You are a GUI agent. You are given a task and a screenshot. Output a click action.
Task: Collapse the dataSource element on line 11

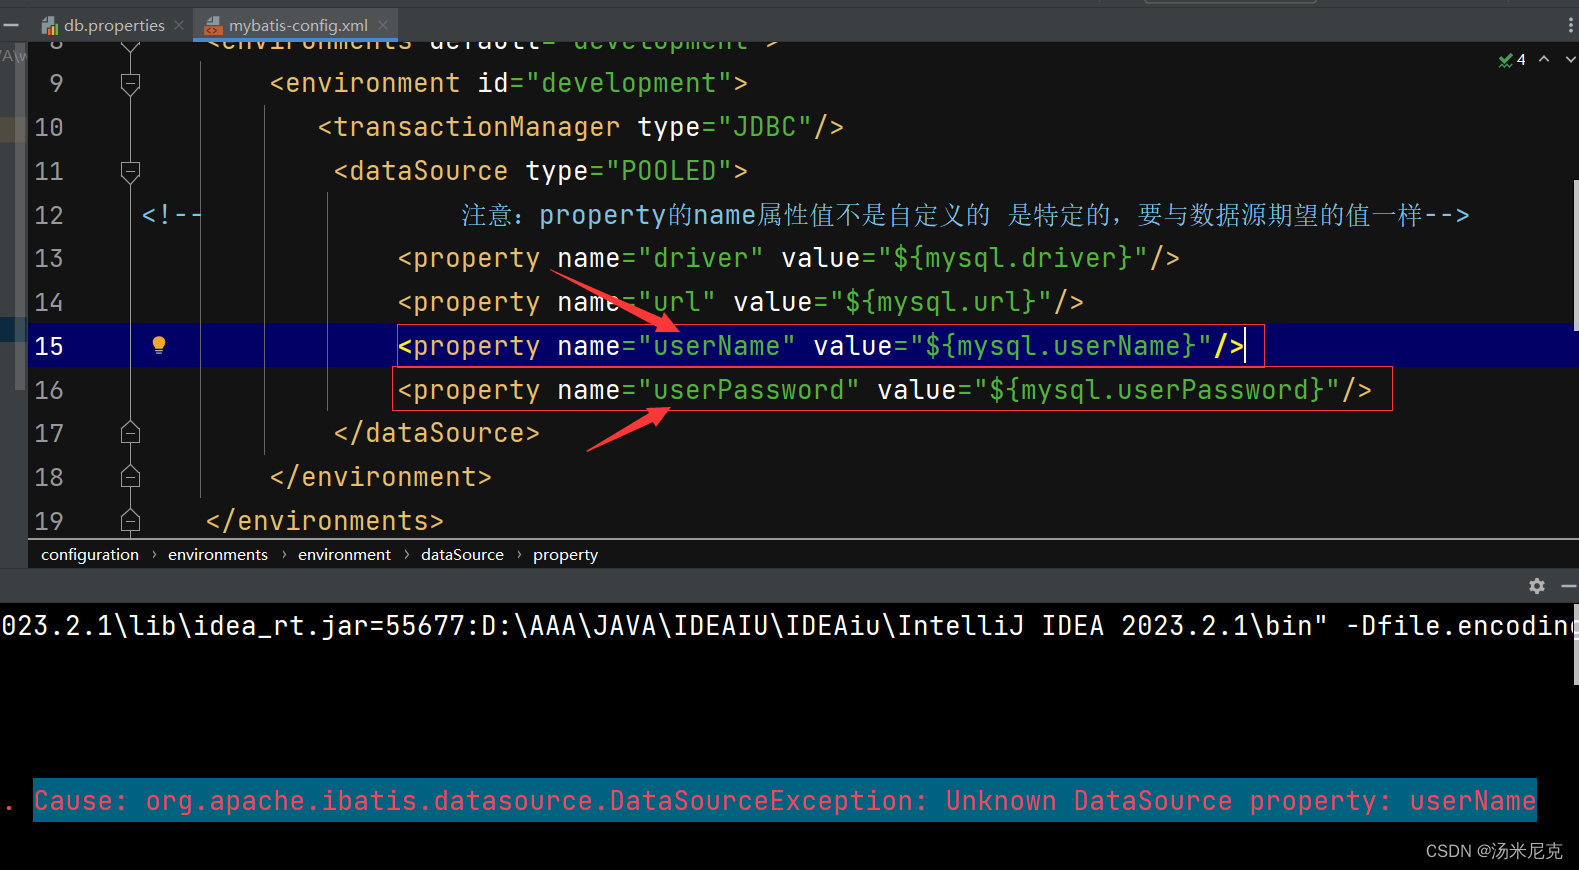pos(130,172)
